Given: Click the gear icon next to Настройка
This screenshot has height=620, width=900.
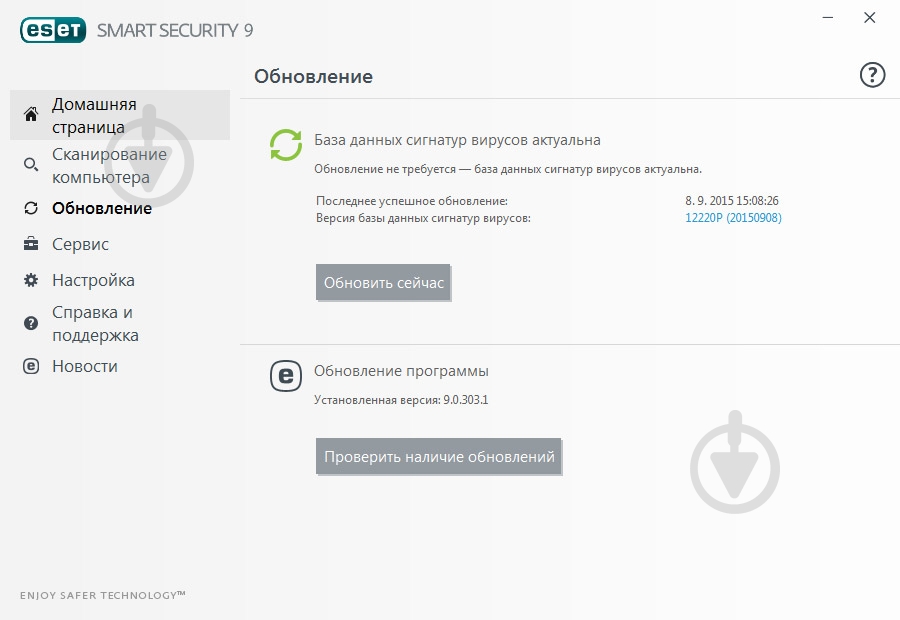Looking at the screenshot, I should coord(32,280).
